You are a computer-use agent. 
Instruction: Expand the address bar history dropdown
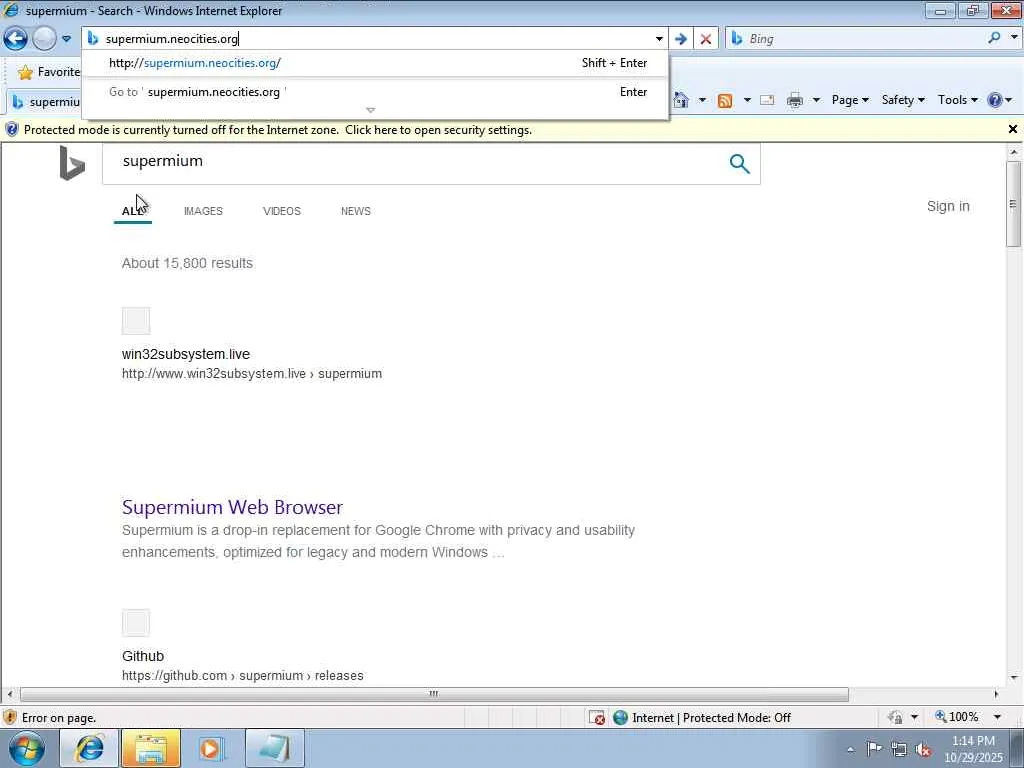[x=659, y=39]
